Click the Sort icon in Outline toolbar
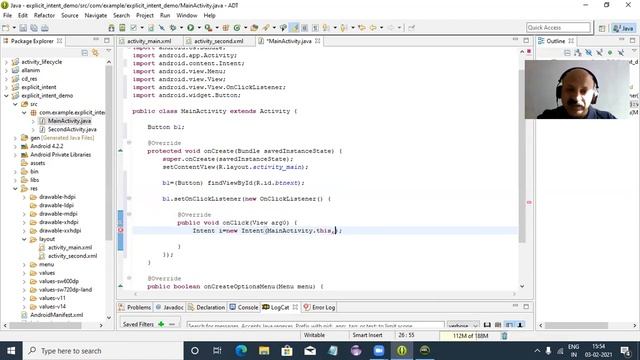This screenshot has width=640, height=360. 578,53
